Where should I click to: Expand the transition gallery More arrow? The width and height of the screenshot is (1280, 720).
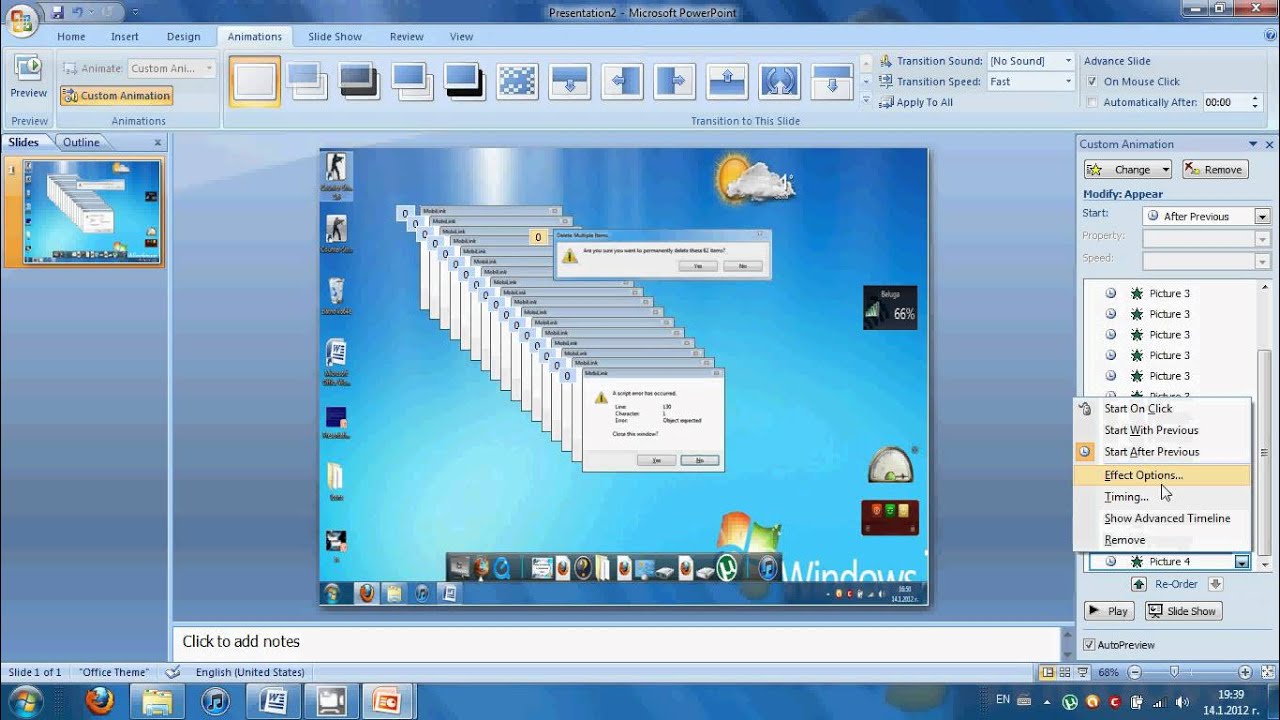click(866, 100)
